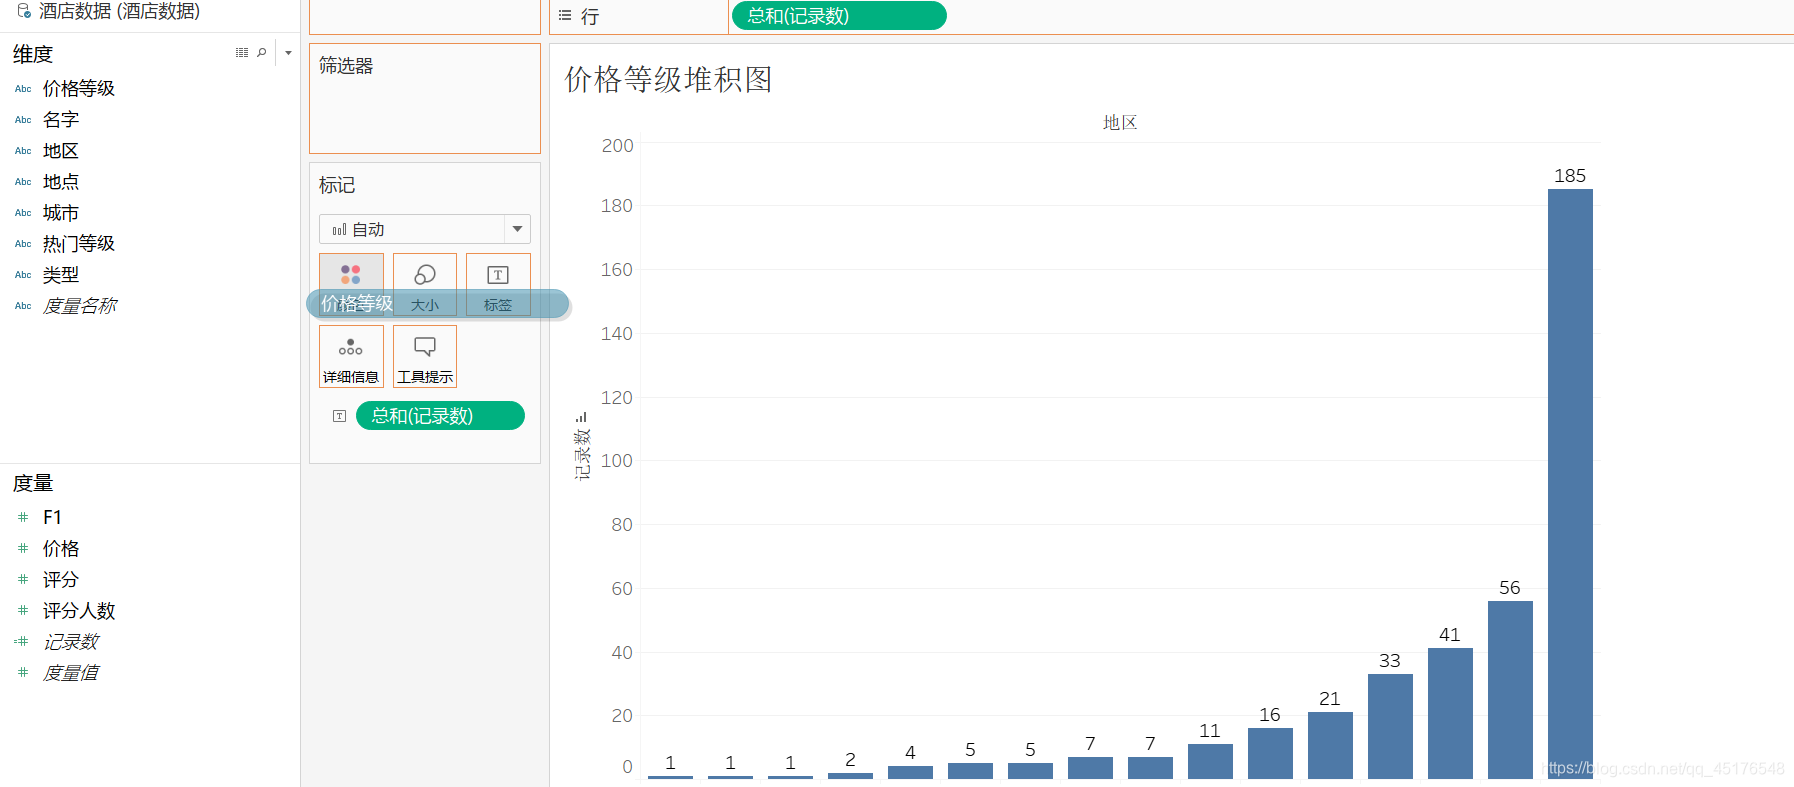Select the bar labeled 11
Screen dimensions: 1794x787
pos(1210,761)
